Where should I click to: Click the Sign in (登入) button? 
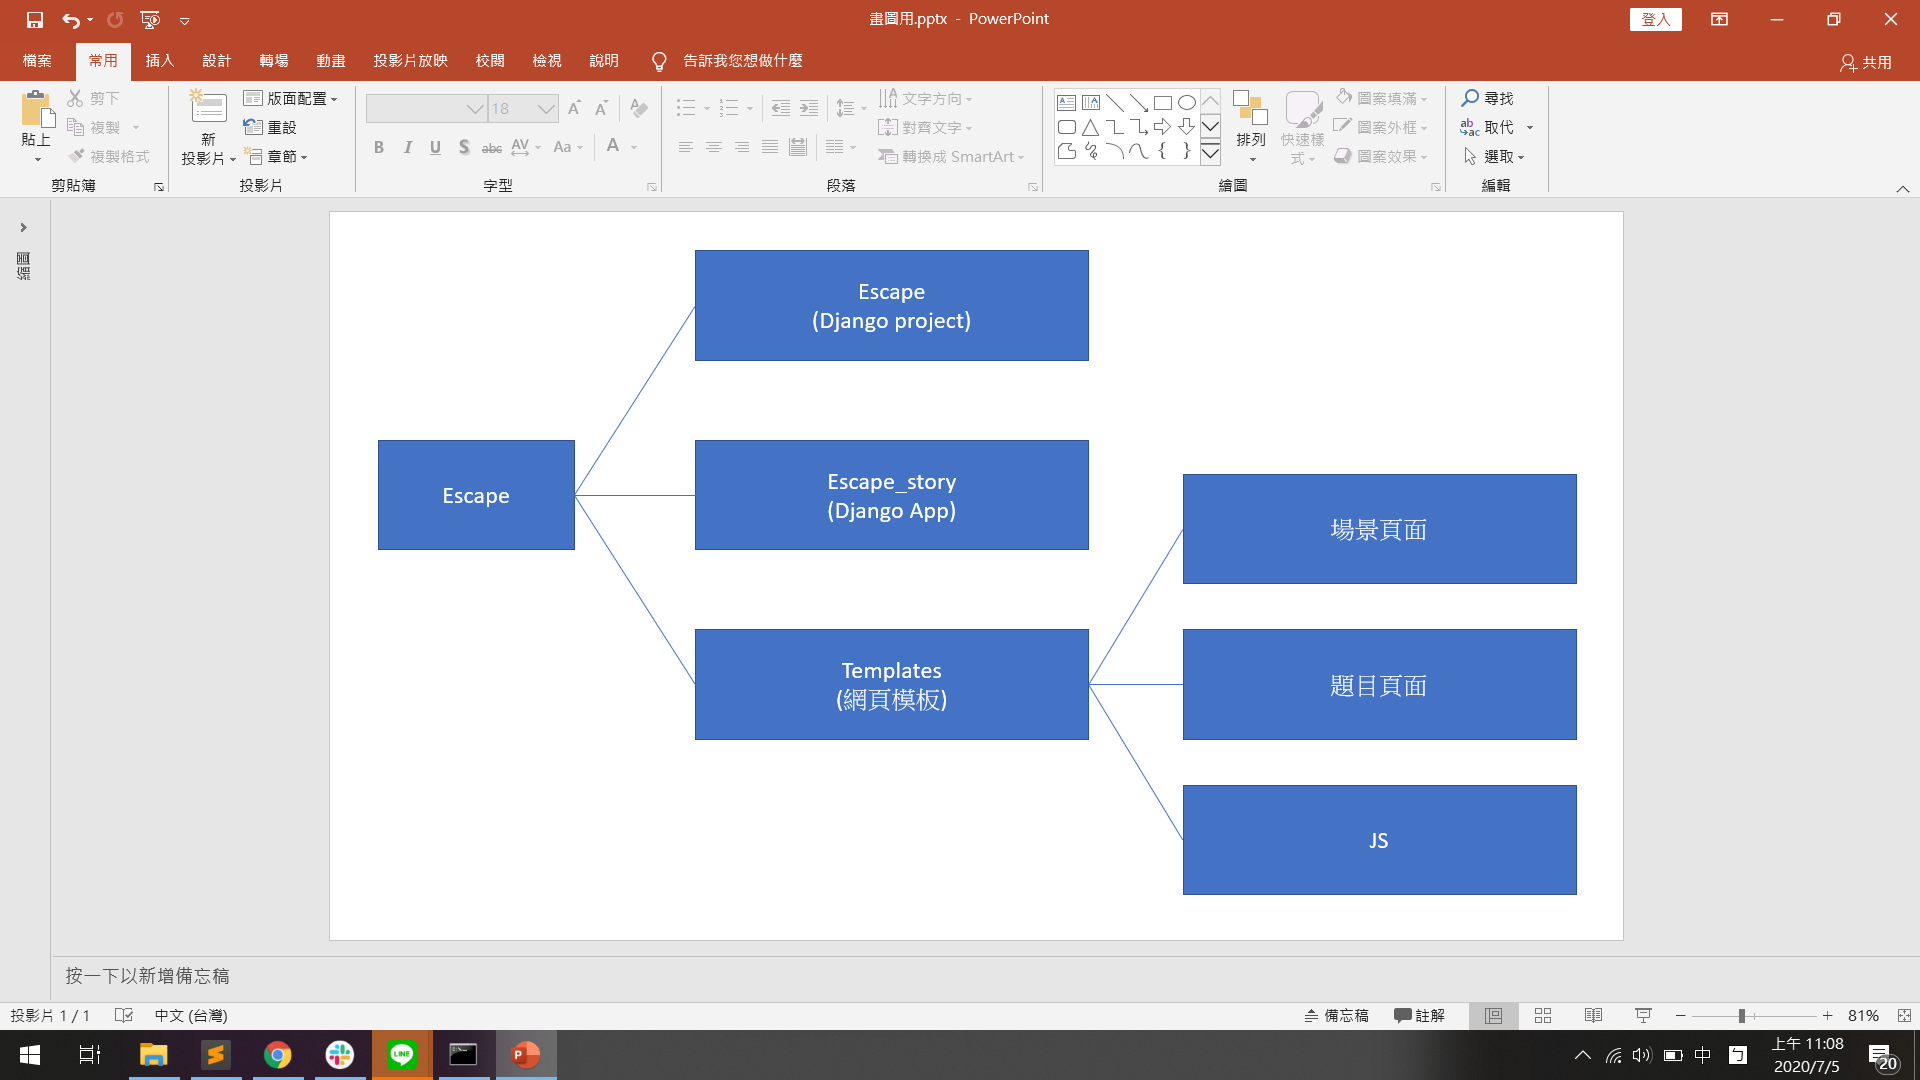(1655, 19)
